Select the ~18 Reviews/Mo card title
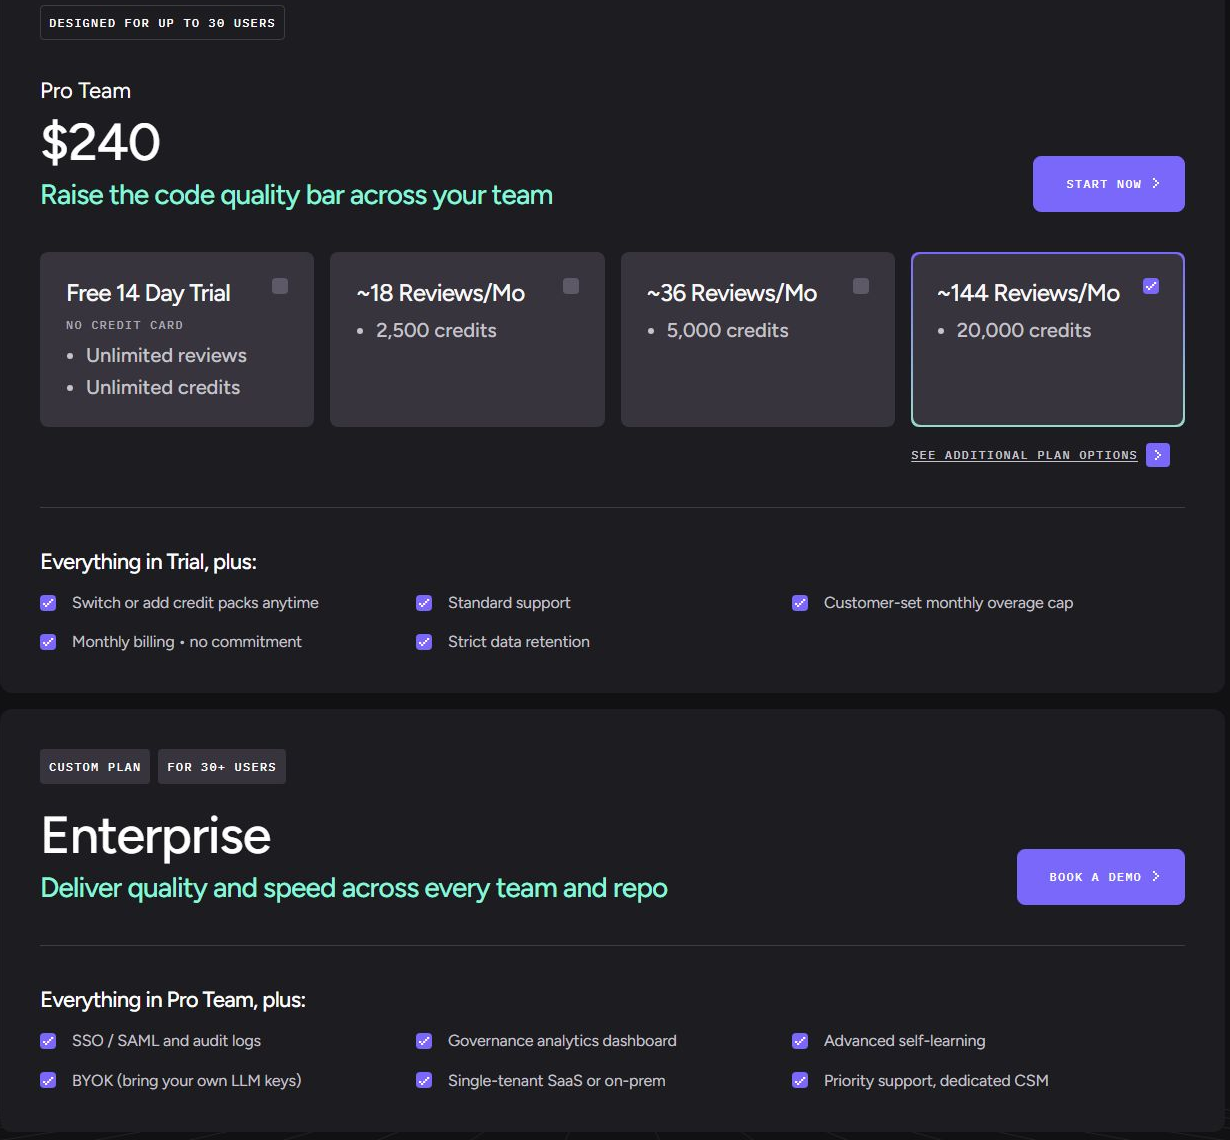Screen dimensions: 1230x1140 point(440,293)
